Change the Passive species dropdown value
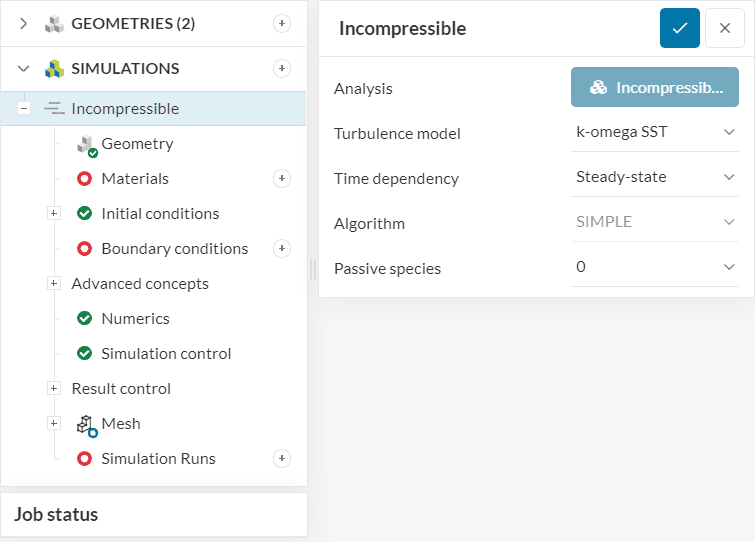 coord(655,267)
